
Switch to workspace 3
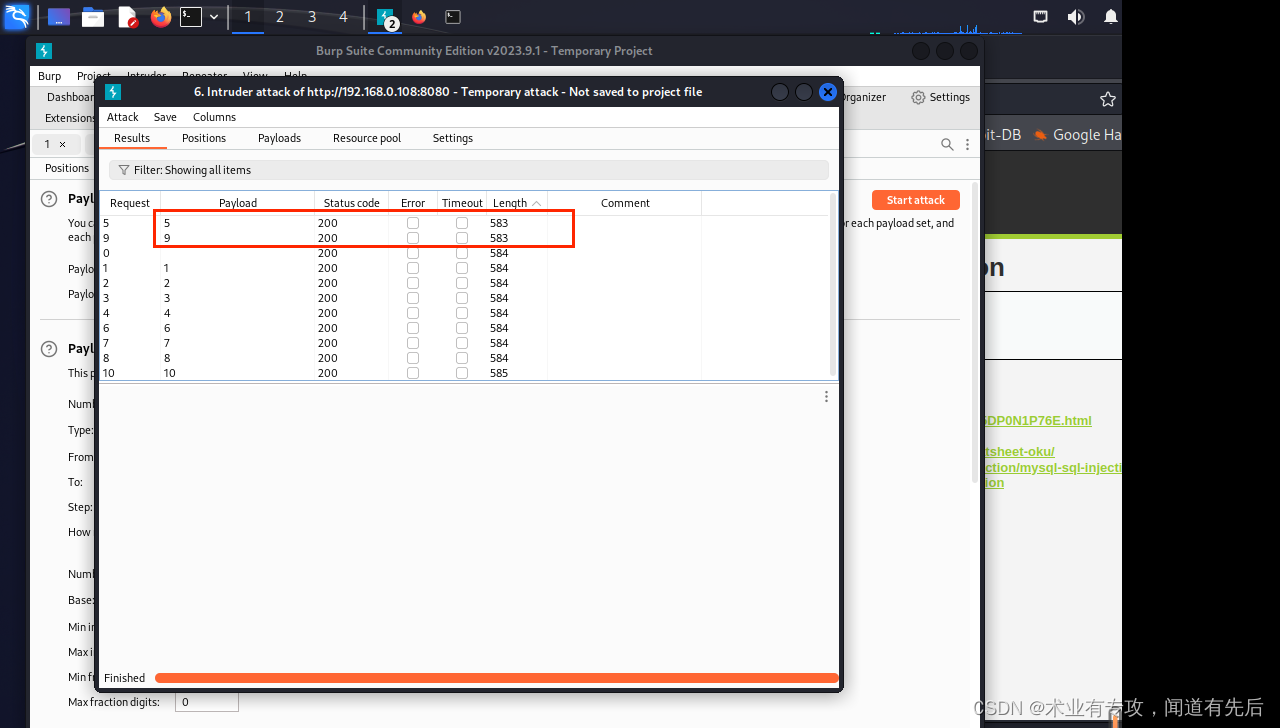click(x=312, y=17)
